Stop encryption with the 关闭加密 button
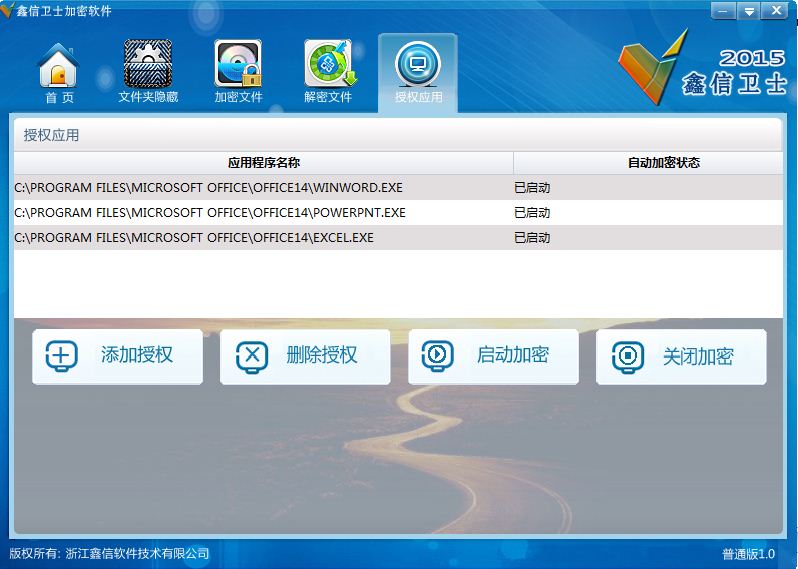Screen dimensions: 798x569 (681, 356)
